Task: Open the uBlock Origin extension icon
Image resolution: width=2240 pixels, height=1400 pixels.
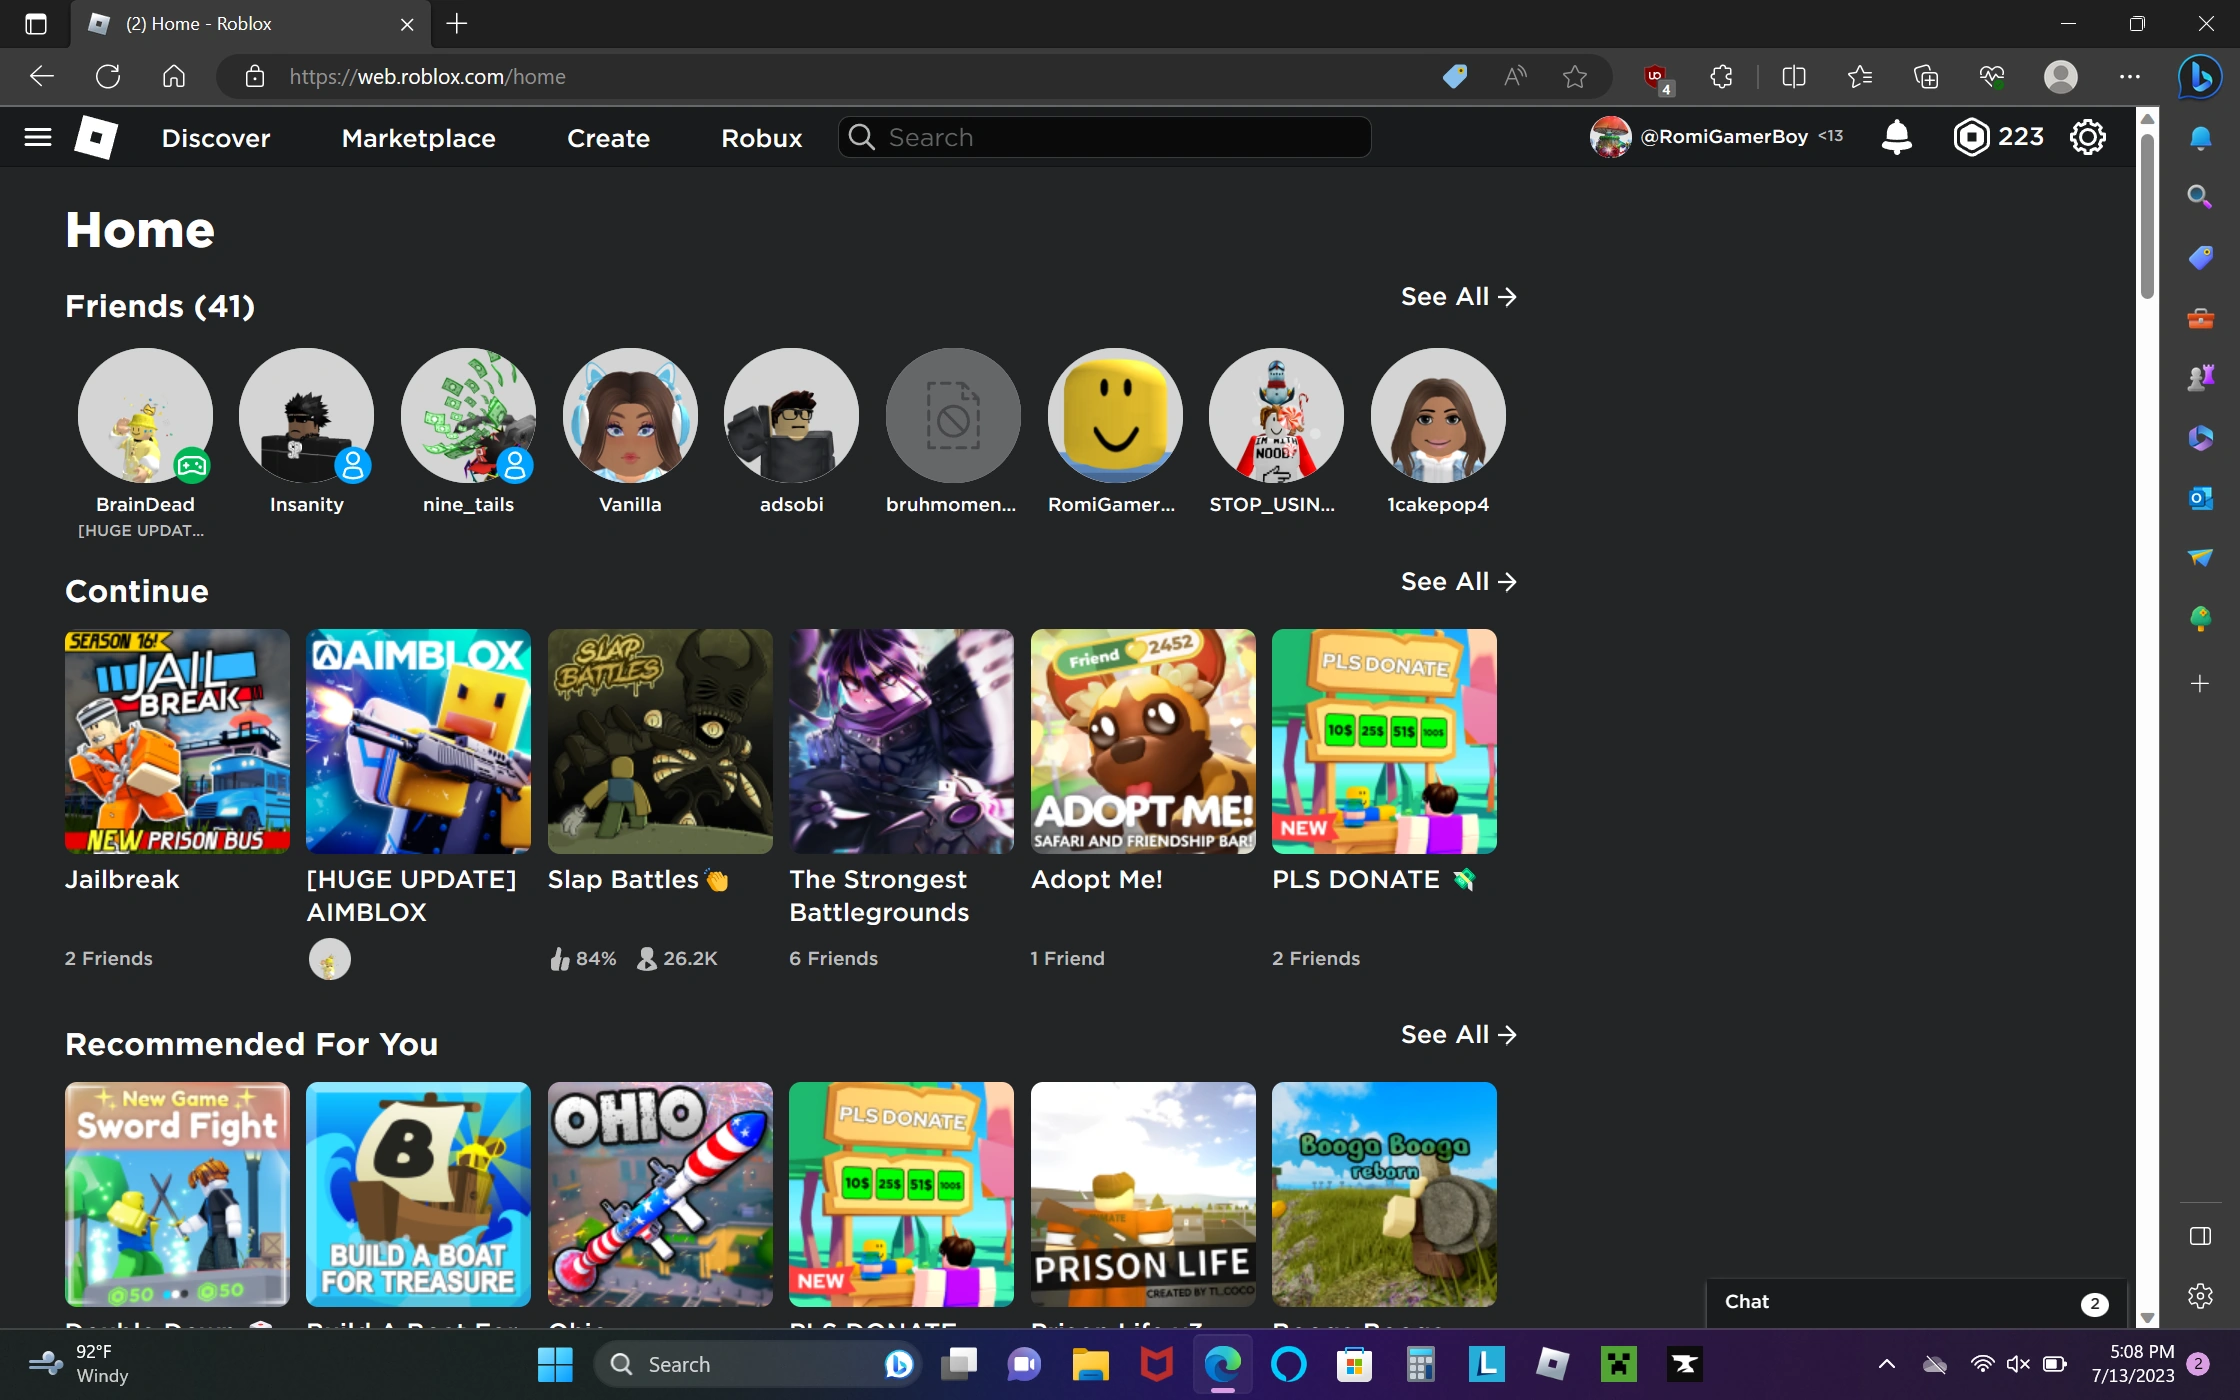Action: [1656, 77]
